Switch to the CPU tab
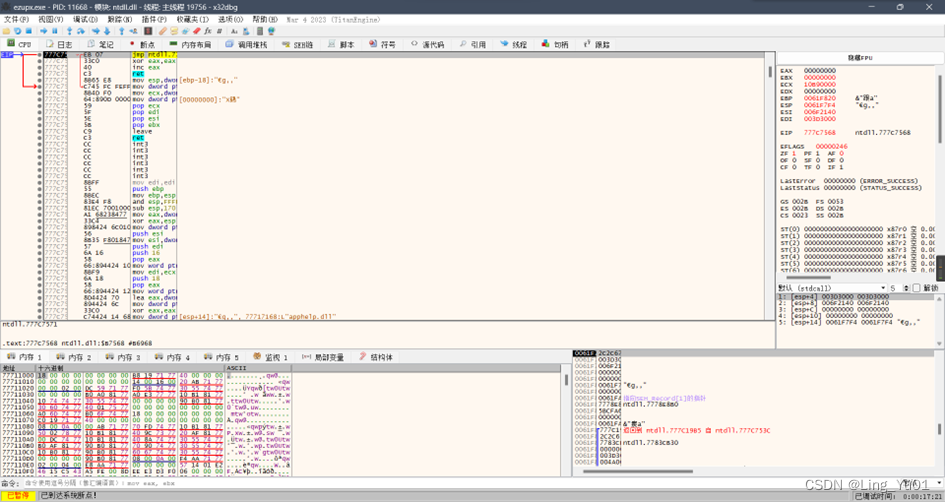The image size is (945, 502). pos(19,44)
